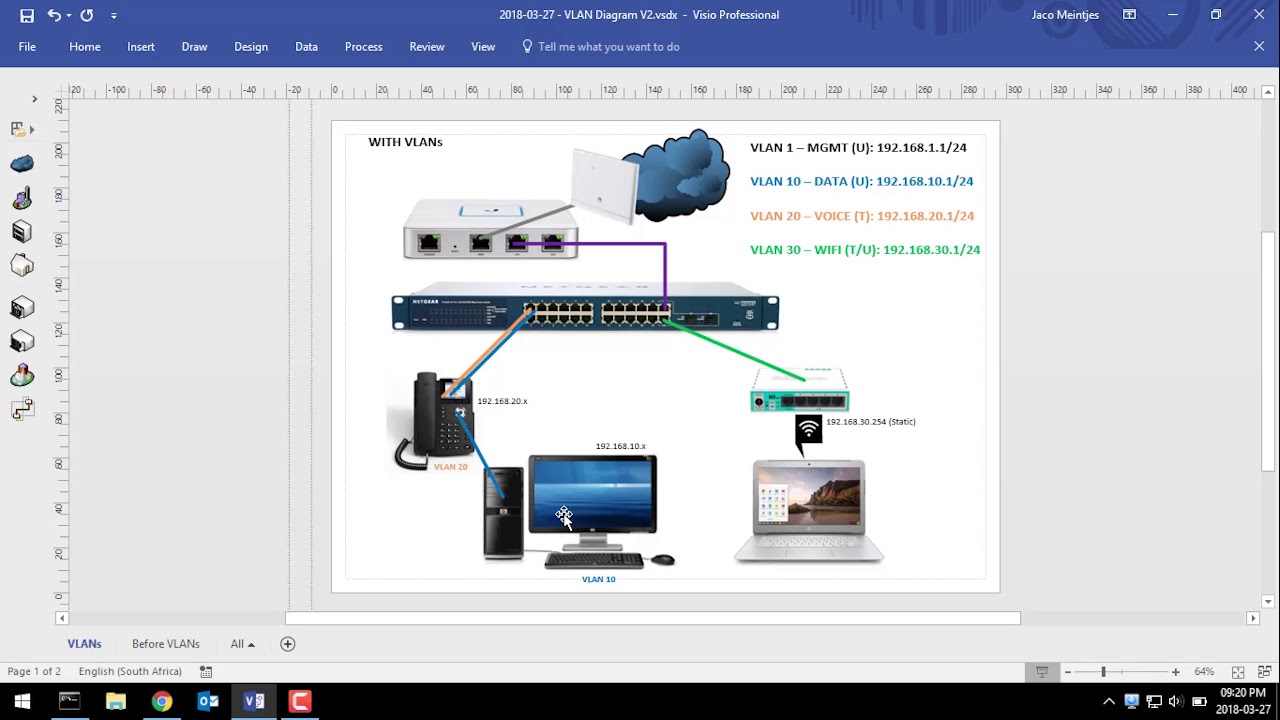1280x720 pixels.
Task: Select the house shape in the stencil
Action: [x=22, y=266]
